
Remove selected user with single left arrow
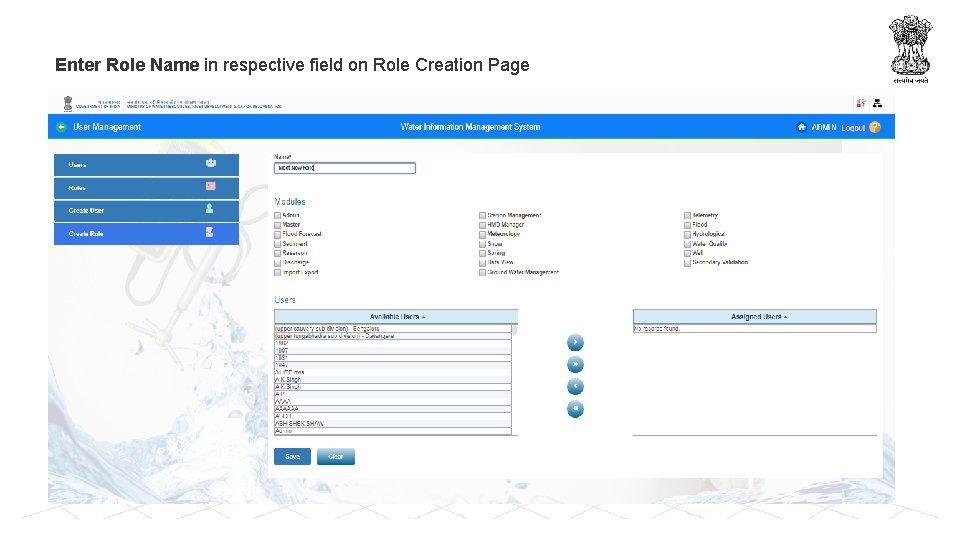(575, 386)
